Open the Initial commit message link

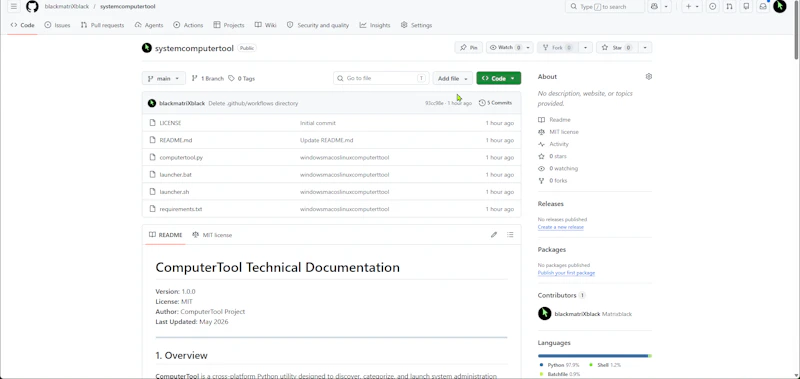[x=318, y=123]
